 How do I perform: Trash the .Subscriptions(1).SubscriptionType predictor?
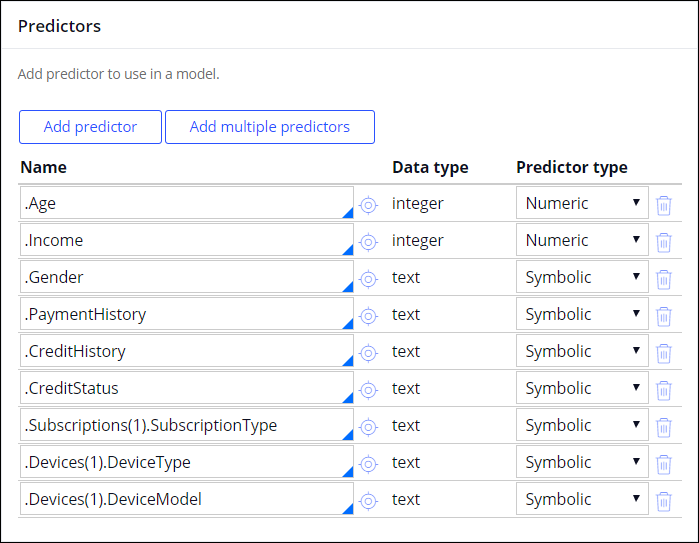click(x=663, y=426)
